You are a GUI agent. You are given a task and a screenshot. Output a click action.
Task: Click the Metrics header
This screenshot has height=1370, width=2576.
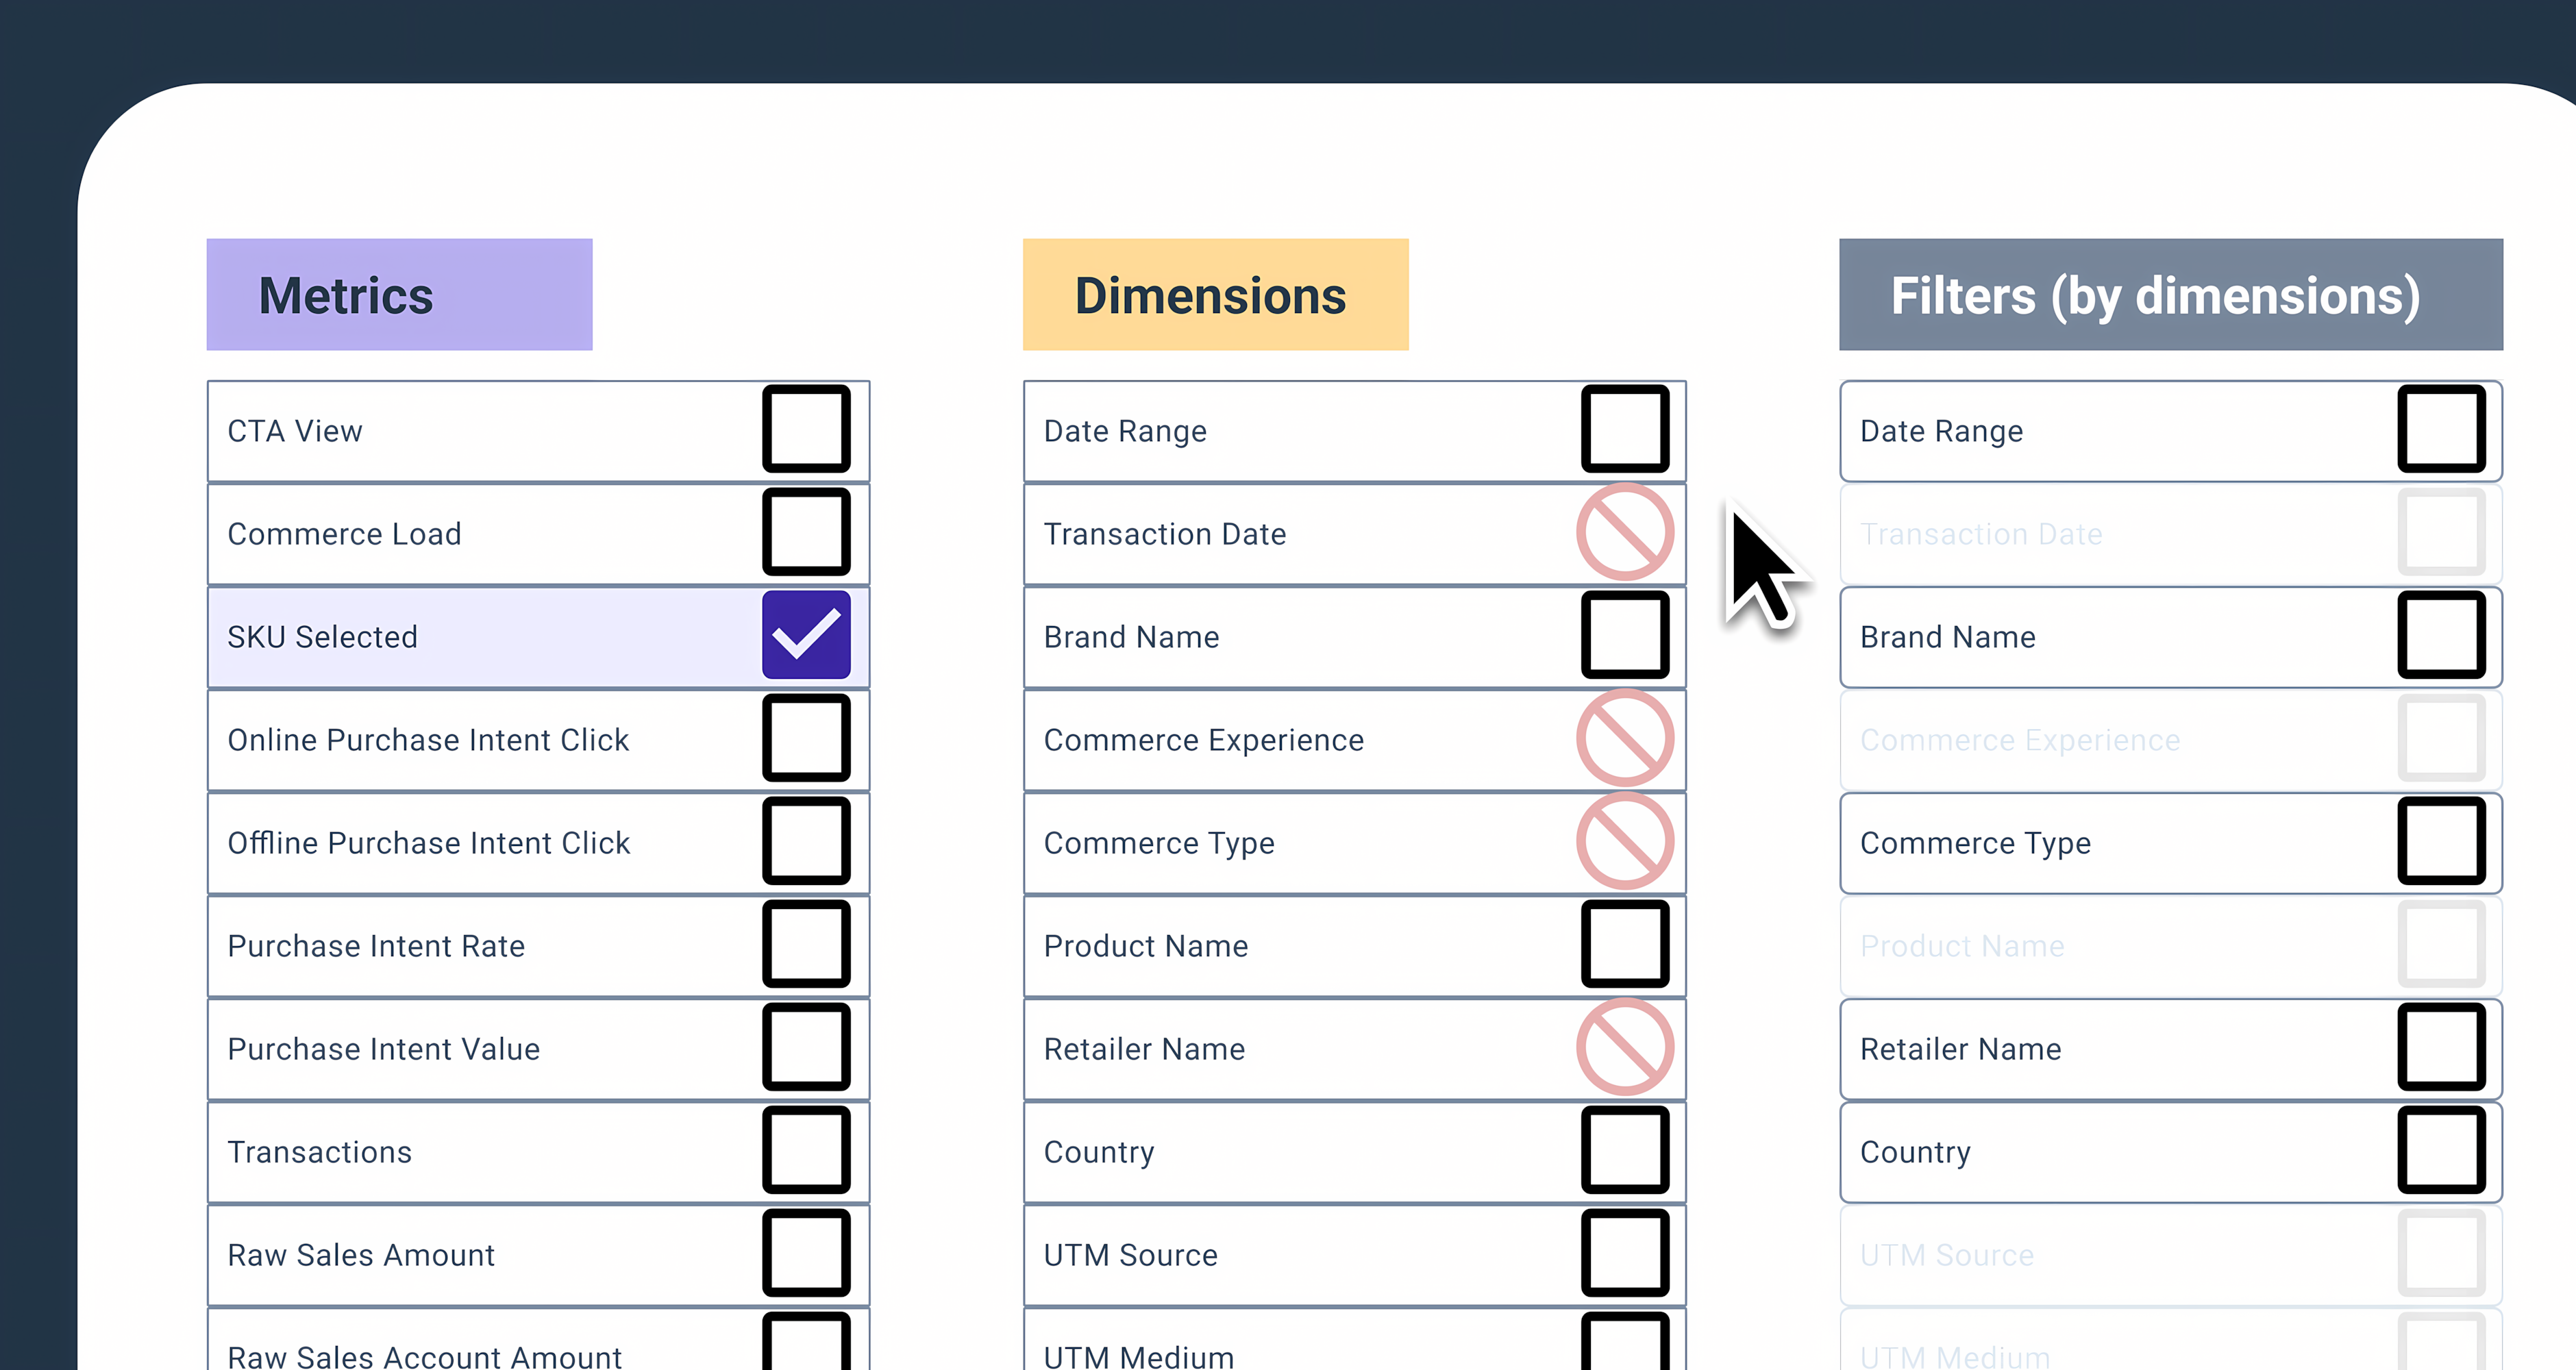[345, 294]
